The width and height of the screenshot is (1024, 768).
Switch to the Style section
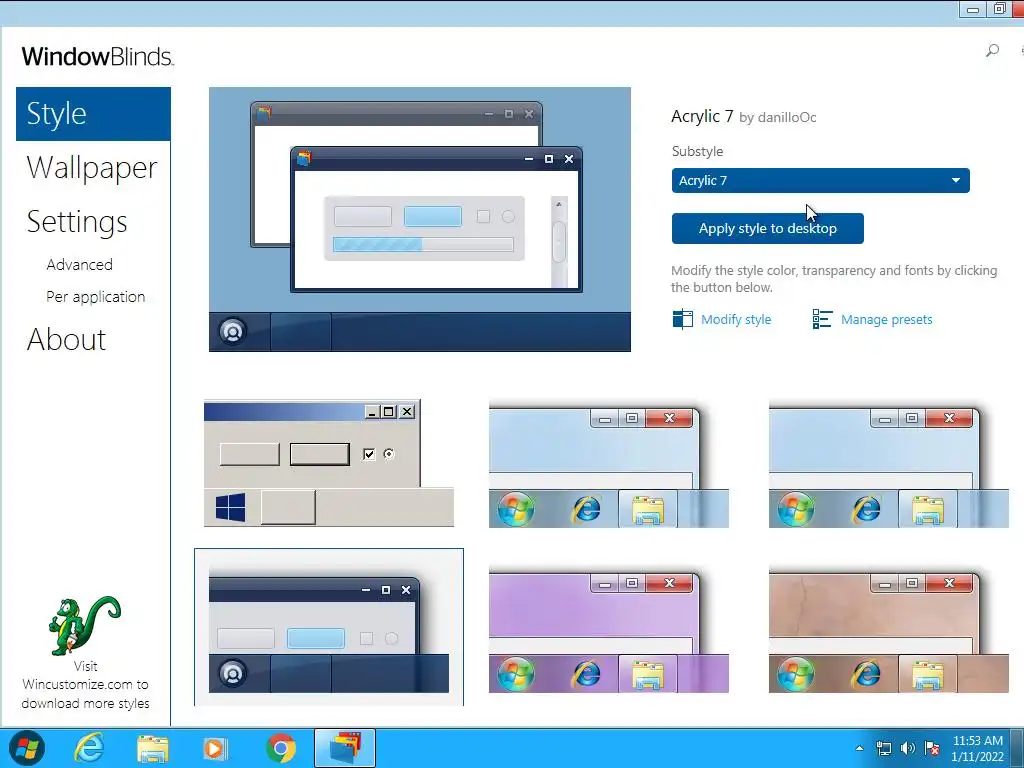click(x=93, y=114)
